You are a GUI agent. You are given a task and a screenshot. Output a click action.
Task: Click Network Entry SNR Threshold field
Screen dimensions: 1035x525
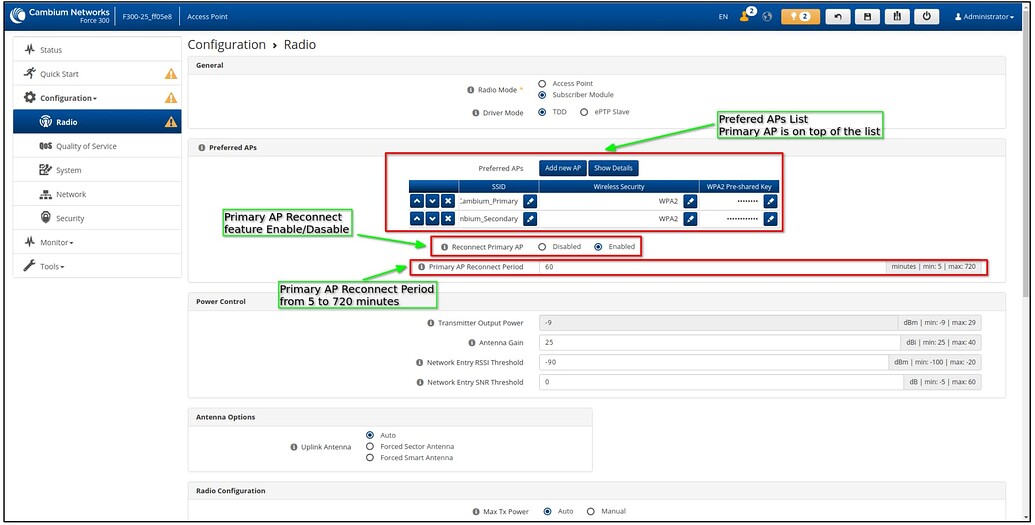click(721, 382)
